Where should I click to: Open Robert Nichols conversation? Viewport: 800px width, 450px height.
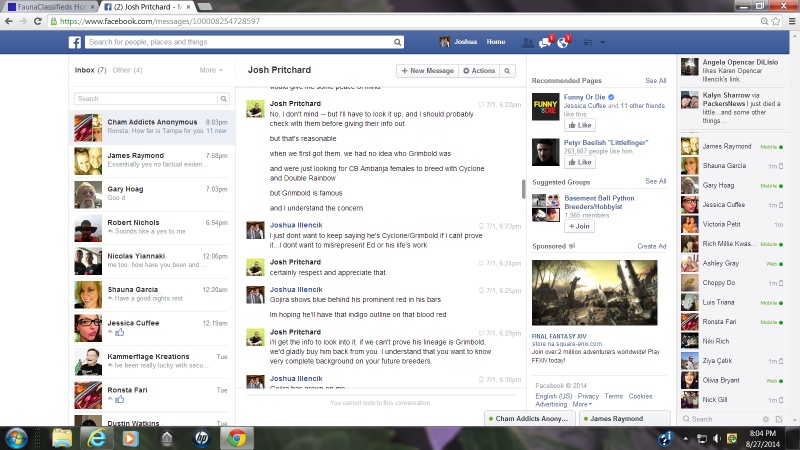pos(152,228)
